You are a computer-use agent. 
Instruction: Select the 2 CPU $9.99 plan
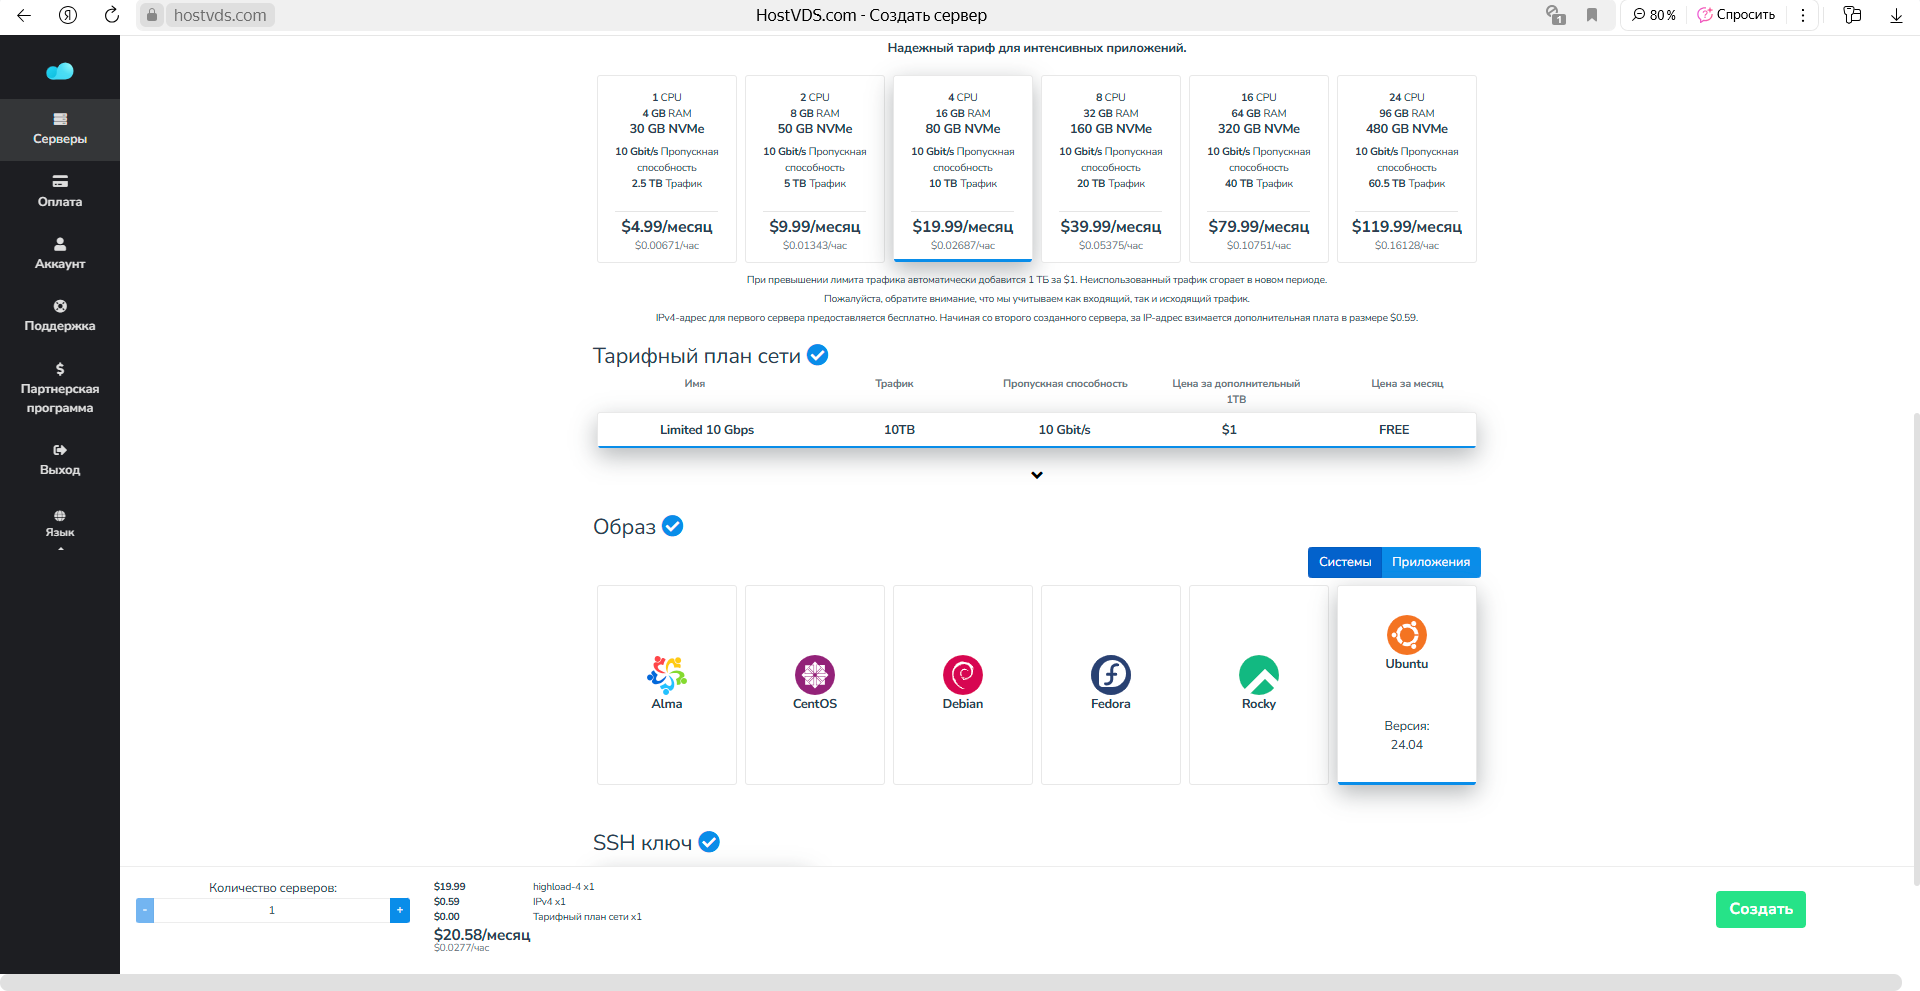[x=815, y=169]
